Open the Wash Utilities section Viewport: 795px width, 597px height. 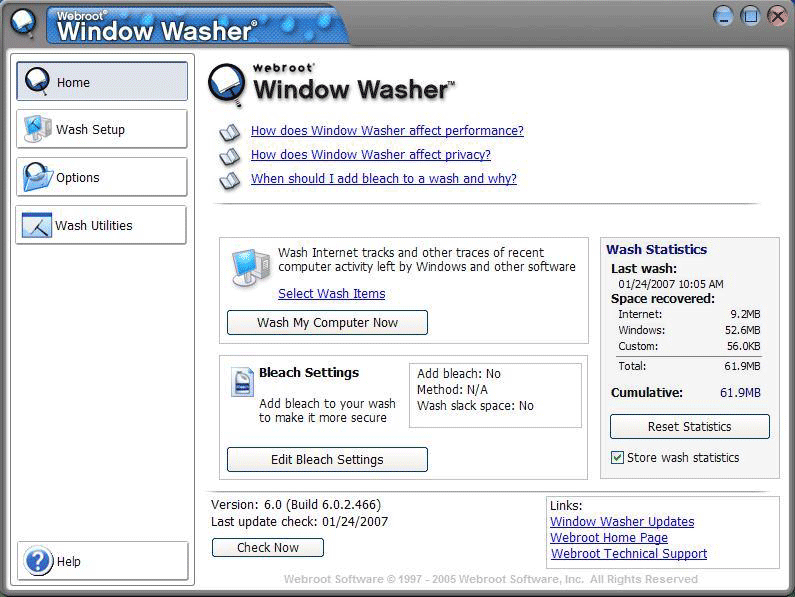coord(101,225)
